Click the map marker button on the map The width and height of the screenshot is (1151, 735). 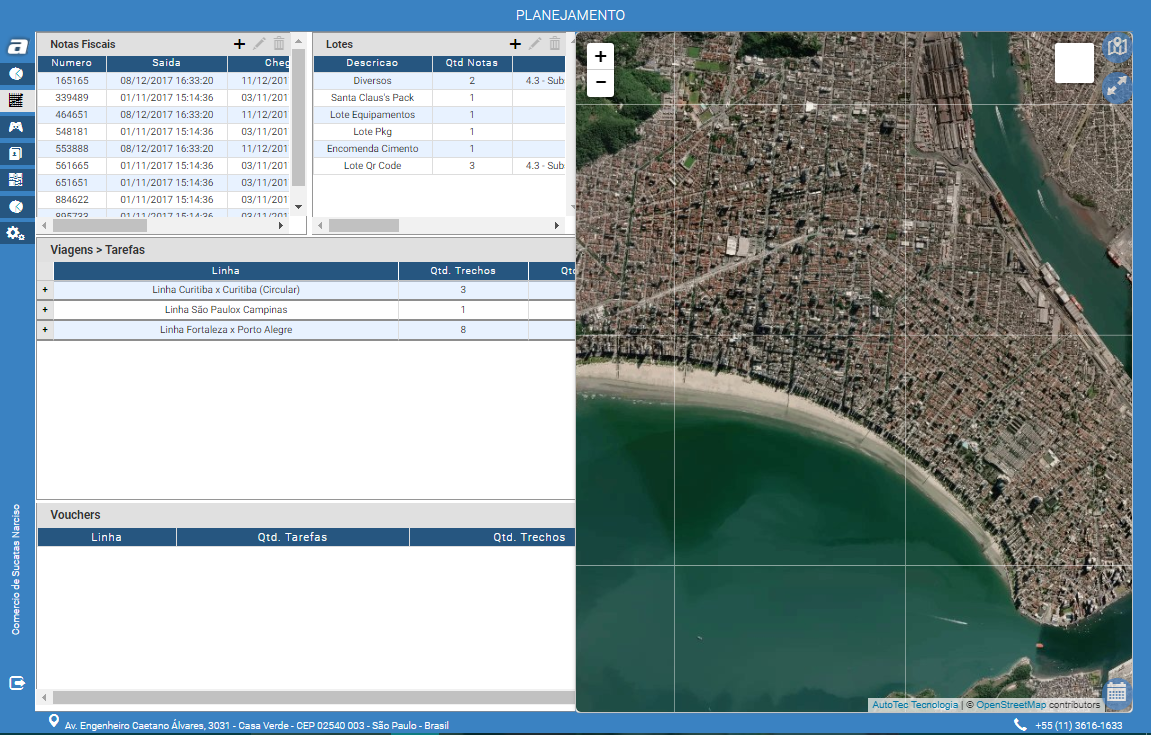click(x=1117, y=47)
